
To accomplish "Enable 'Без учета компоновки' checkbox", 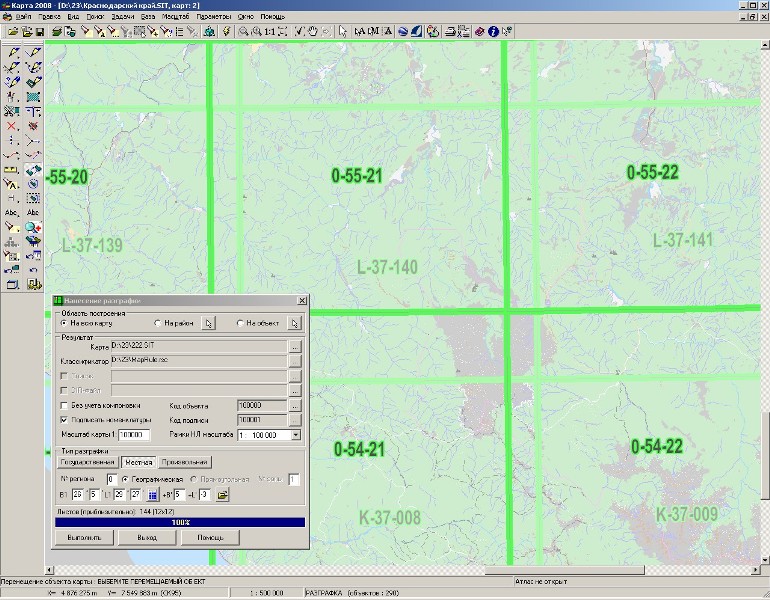I will click(64, 405).
